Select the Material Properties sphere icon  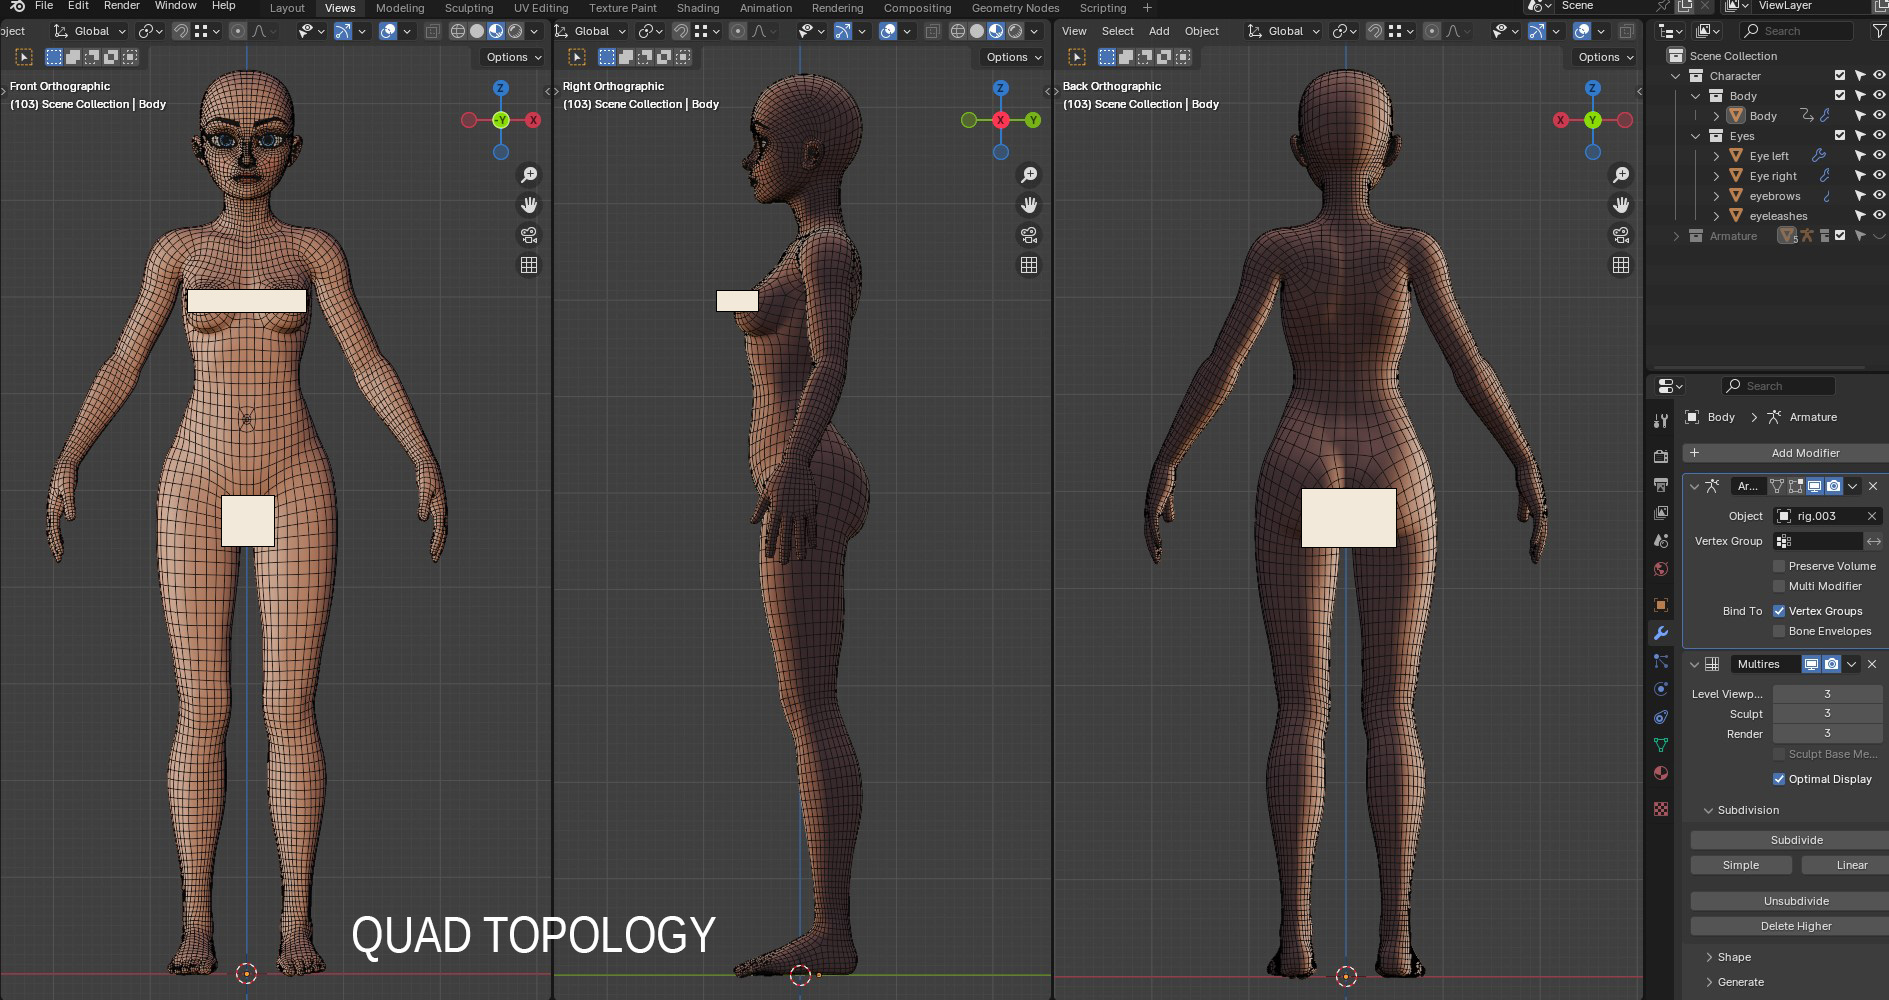[x=1661, y=773]
